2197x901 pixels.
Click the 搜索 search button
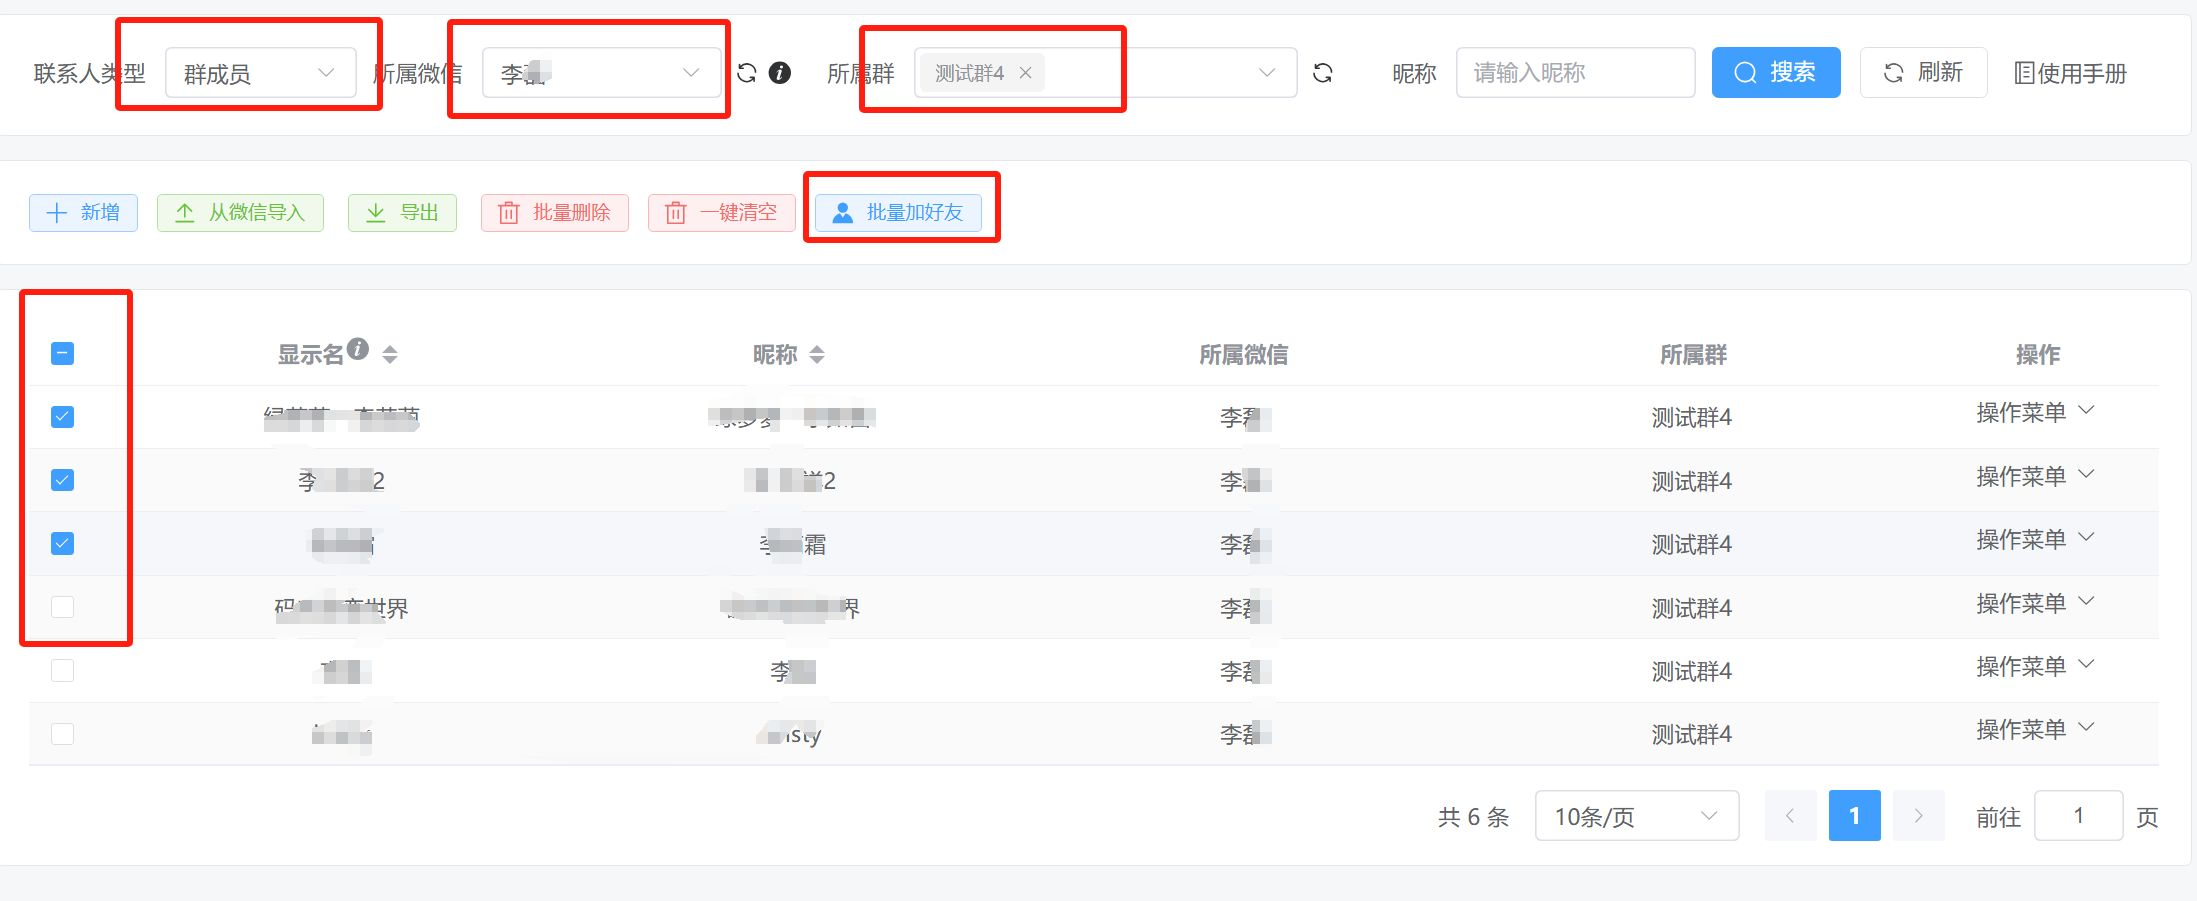click(x=1775, y=72)
